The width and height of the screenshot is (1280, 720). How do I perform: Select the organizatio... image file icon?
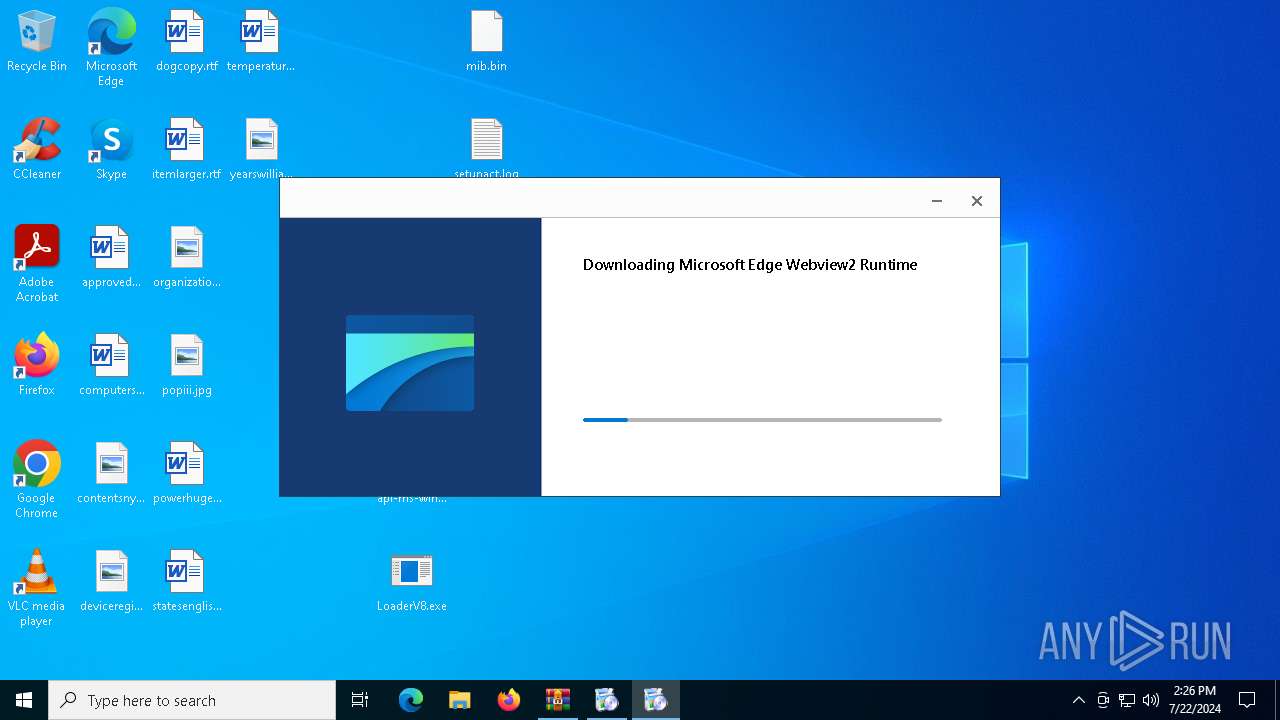186,258
